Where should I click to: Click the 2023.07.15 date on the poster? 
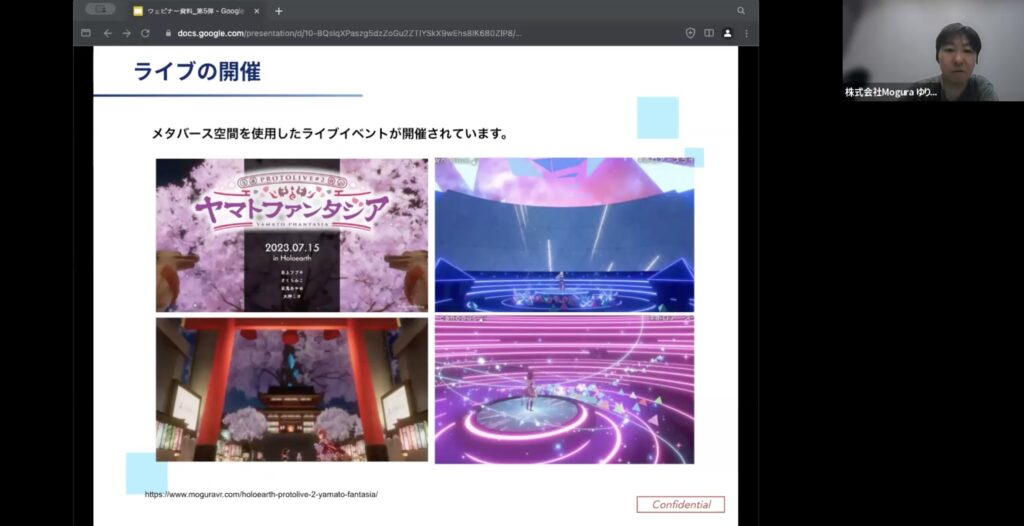point(292,248)
